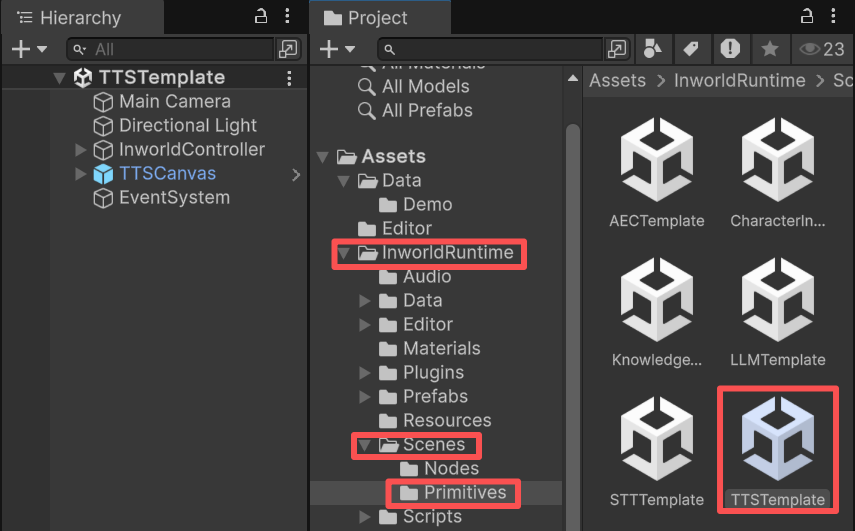Click the Main Camera cube icon
Screen dimensions: 855x531
pos(103,102)
